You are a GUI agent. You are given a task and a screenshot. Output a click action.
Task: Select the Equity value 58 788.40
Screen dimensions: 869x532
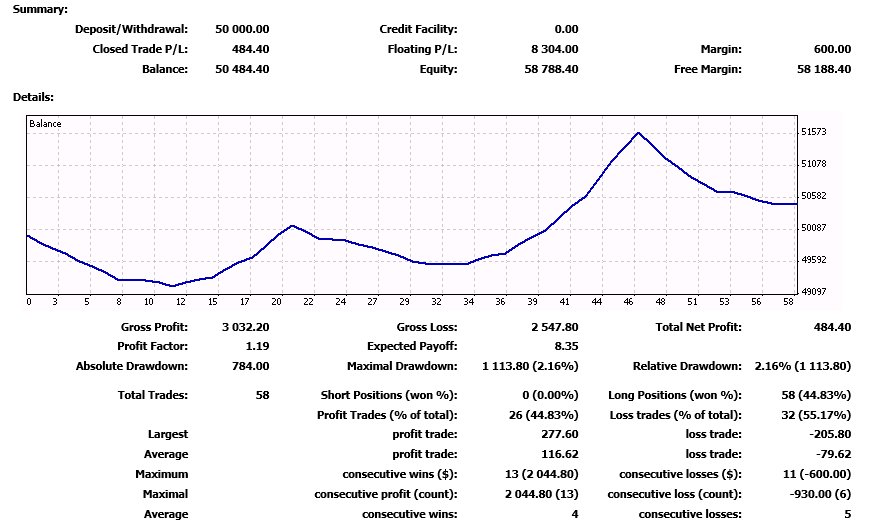click(x=548, y=69)
